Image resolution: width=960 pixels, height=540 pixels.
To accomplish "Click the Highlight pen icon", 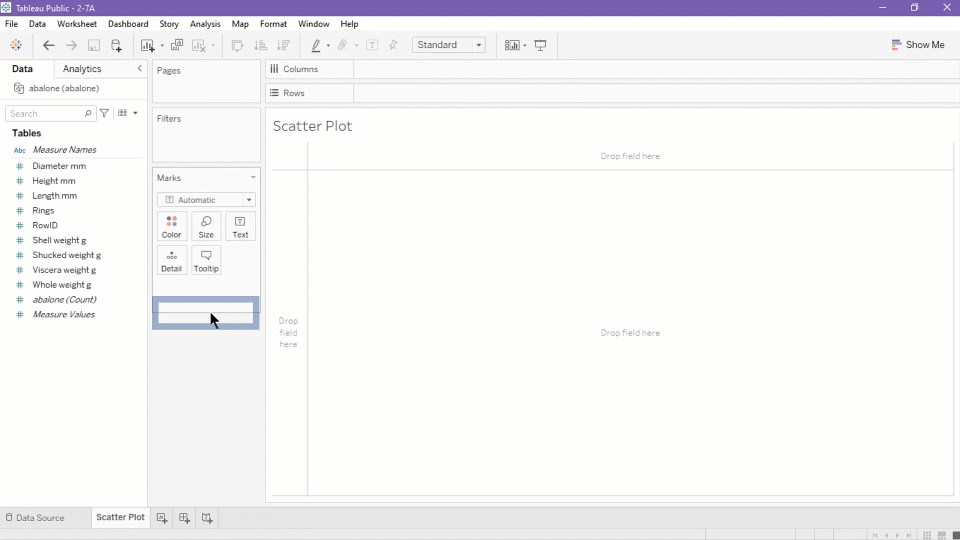I will tap(316, 45).
